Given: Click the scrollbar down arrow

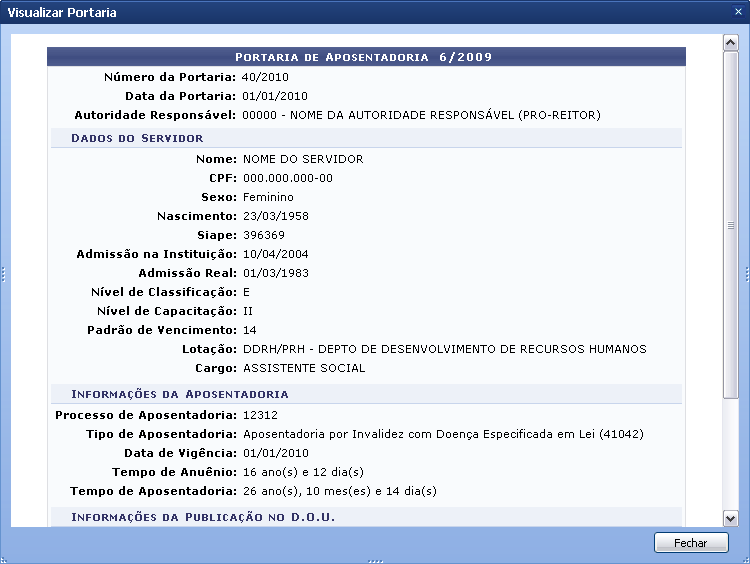Looking at the screenshot, I should pos(730,518).
